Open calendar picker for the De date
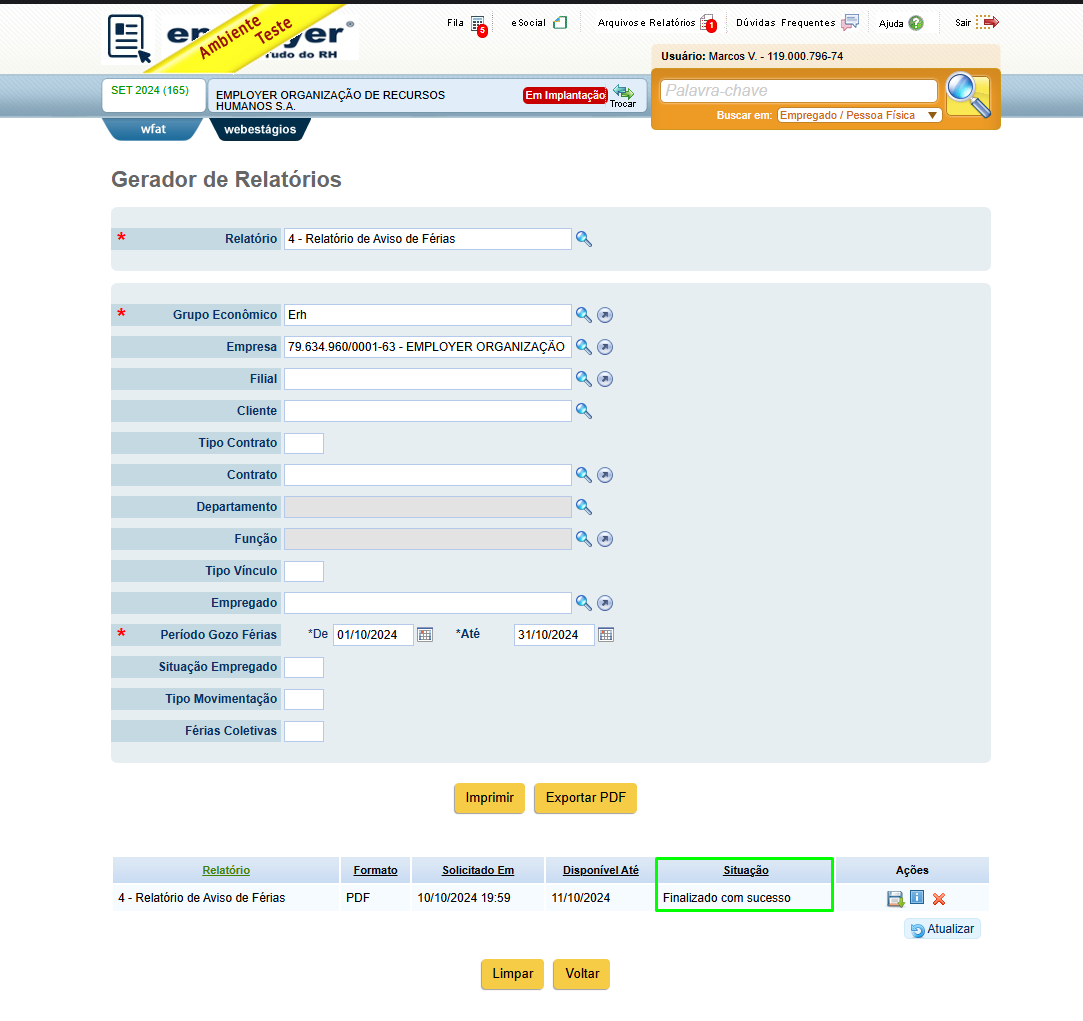The height and width of the screenshot is (1021, 1083). (x=425, y=635)
